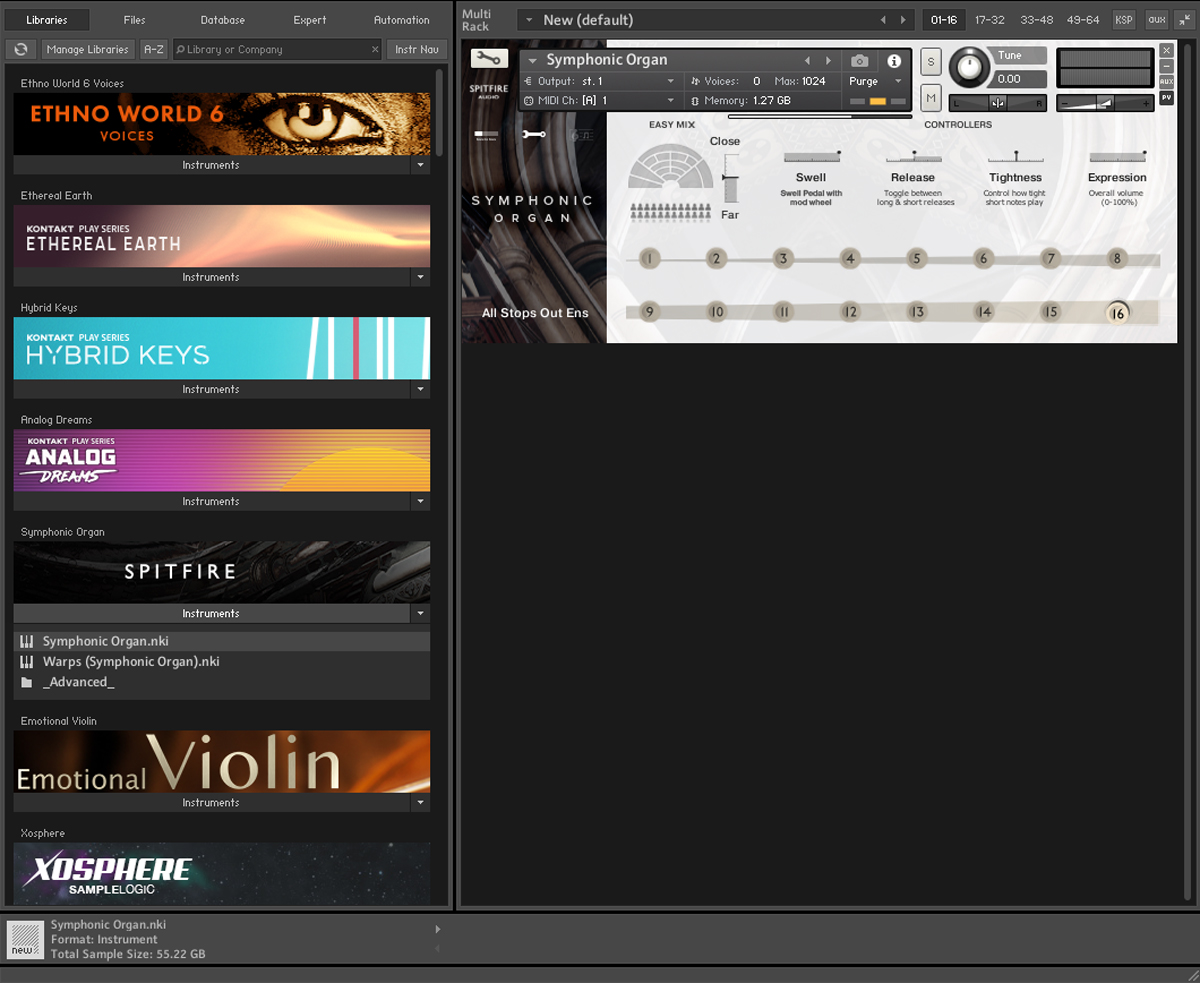Clear the library search with the X icon
The height and width of the screenshot is (983, 1200).
[375, 49]
